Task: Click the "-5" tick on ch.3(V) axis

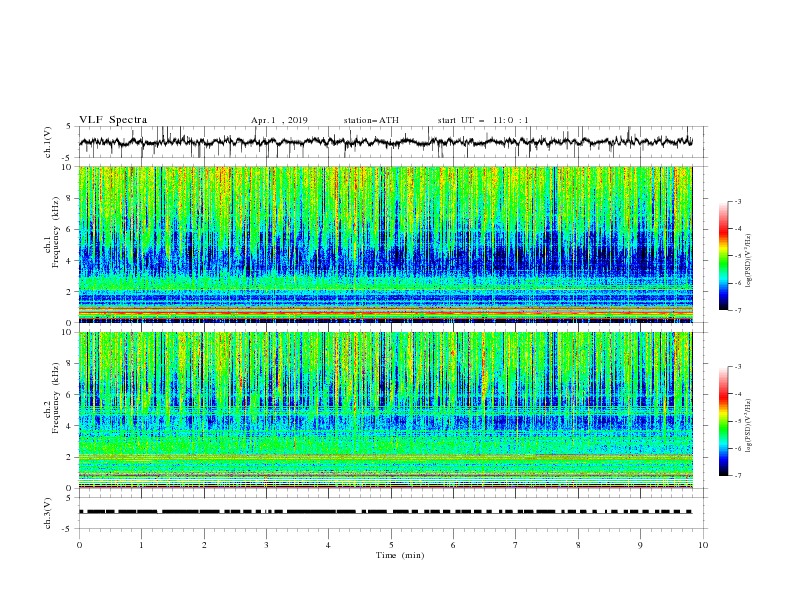Action: tap(68, 529)
